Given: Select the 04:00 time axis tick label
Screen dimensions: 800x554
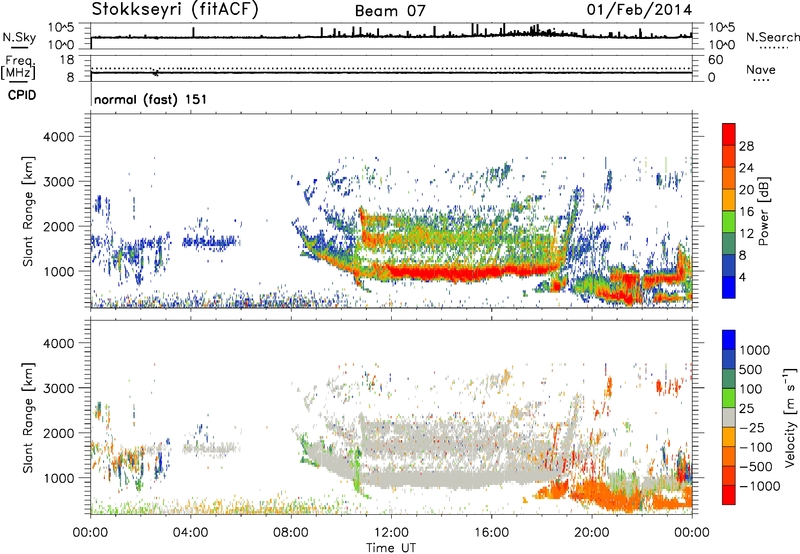Looking at the screenshot, I should 191,533.
